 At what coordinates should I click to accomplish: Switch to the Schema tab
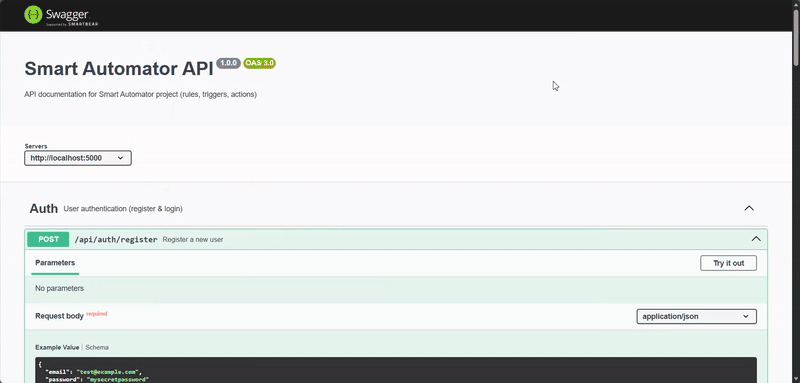[97, 347]
